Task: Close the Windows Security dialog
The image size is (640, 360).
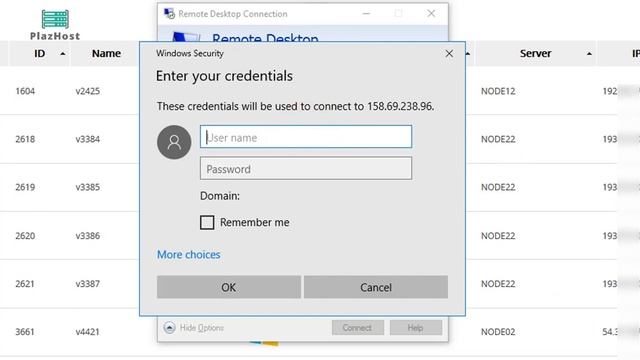Action: 449,53
